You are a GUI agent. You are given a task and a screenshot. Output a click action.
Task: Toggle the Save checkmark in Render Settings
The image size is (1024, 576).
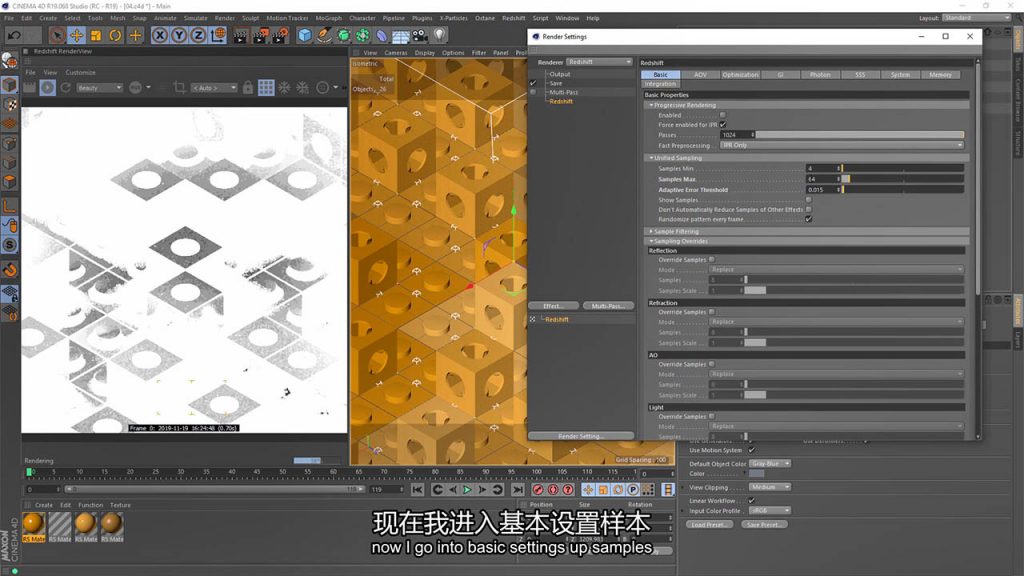pos(533,83)
